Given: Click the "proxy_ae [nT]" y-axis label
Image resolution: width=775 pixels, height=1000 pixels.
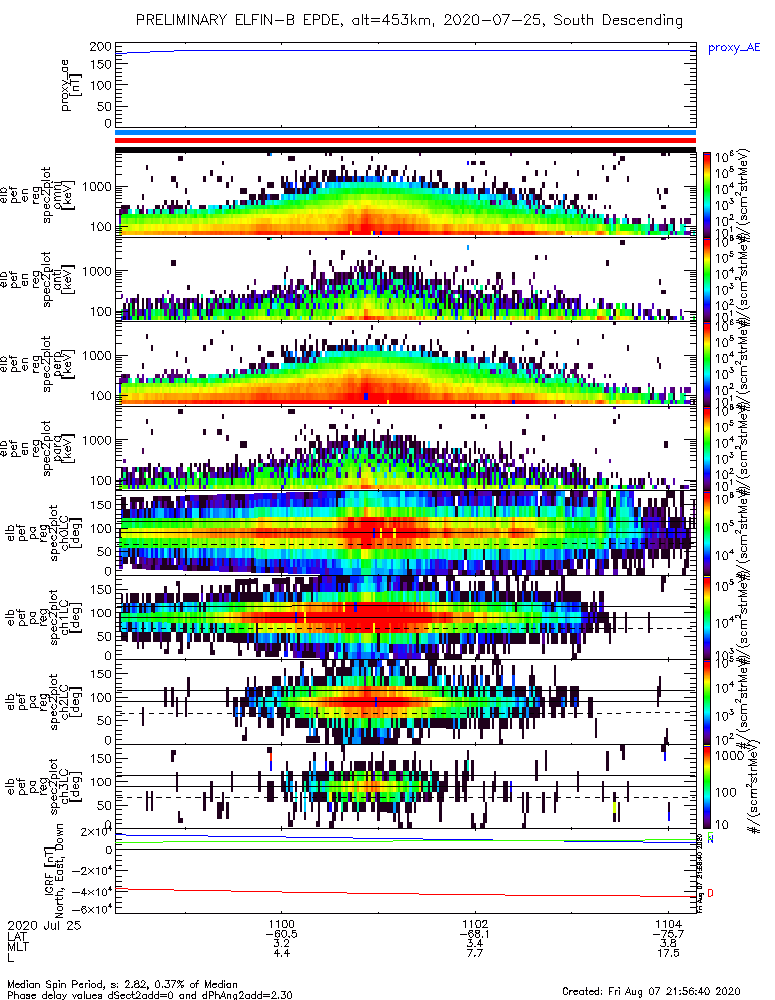Looking at the screenshot, I should click(71, 85).
